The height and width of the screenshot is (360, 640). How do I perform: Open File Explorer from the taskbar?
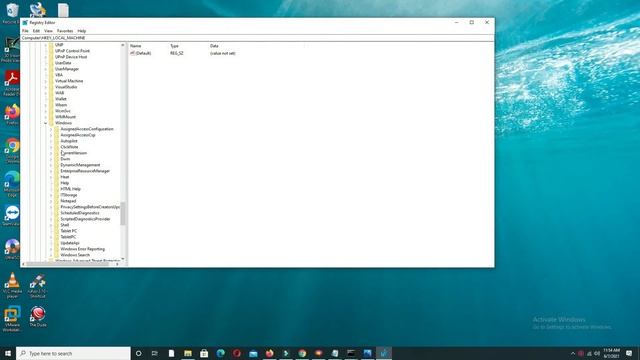(188, 353)
